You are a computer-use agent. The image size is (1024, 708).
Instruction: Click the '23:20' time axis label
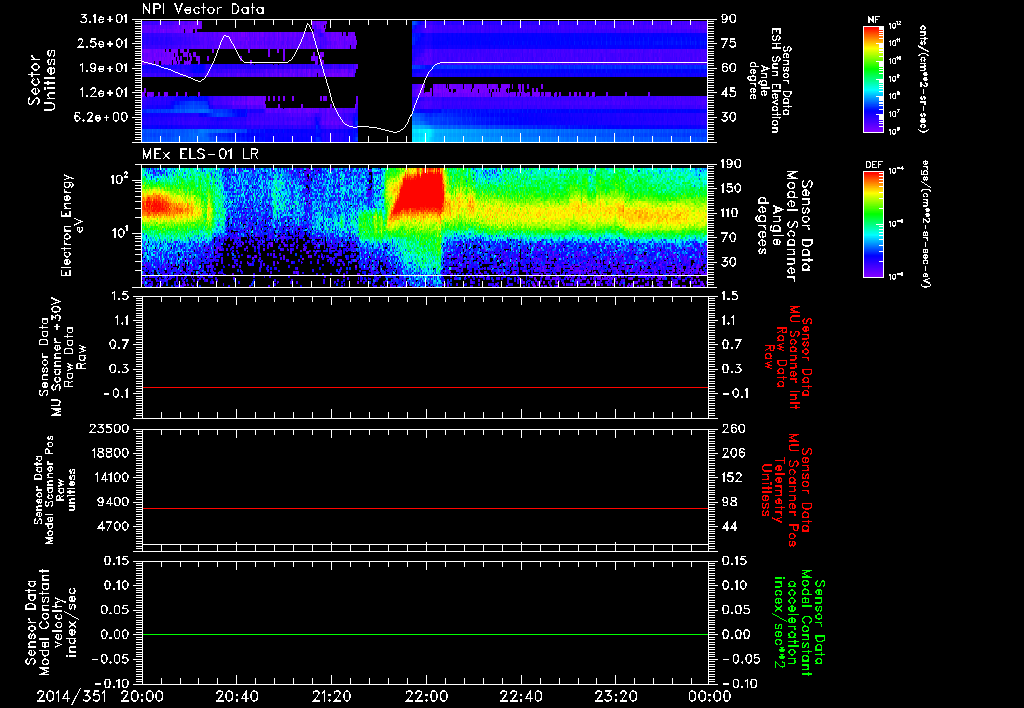pyautogui.click(x=615, y=696)
